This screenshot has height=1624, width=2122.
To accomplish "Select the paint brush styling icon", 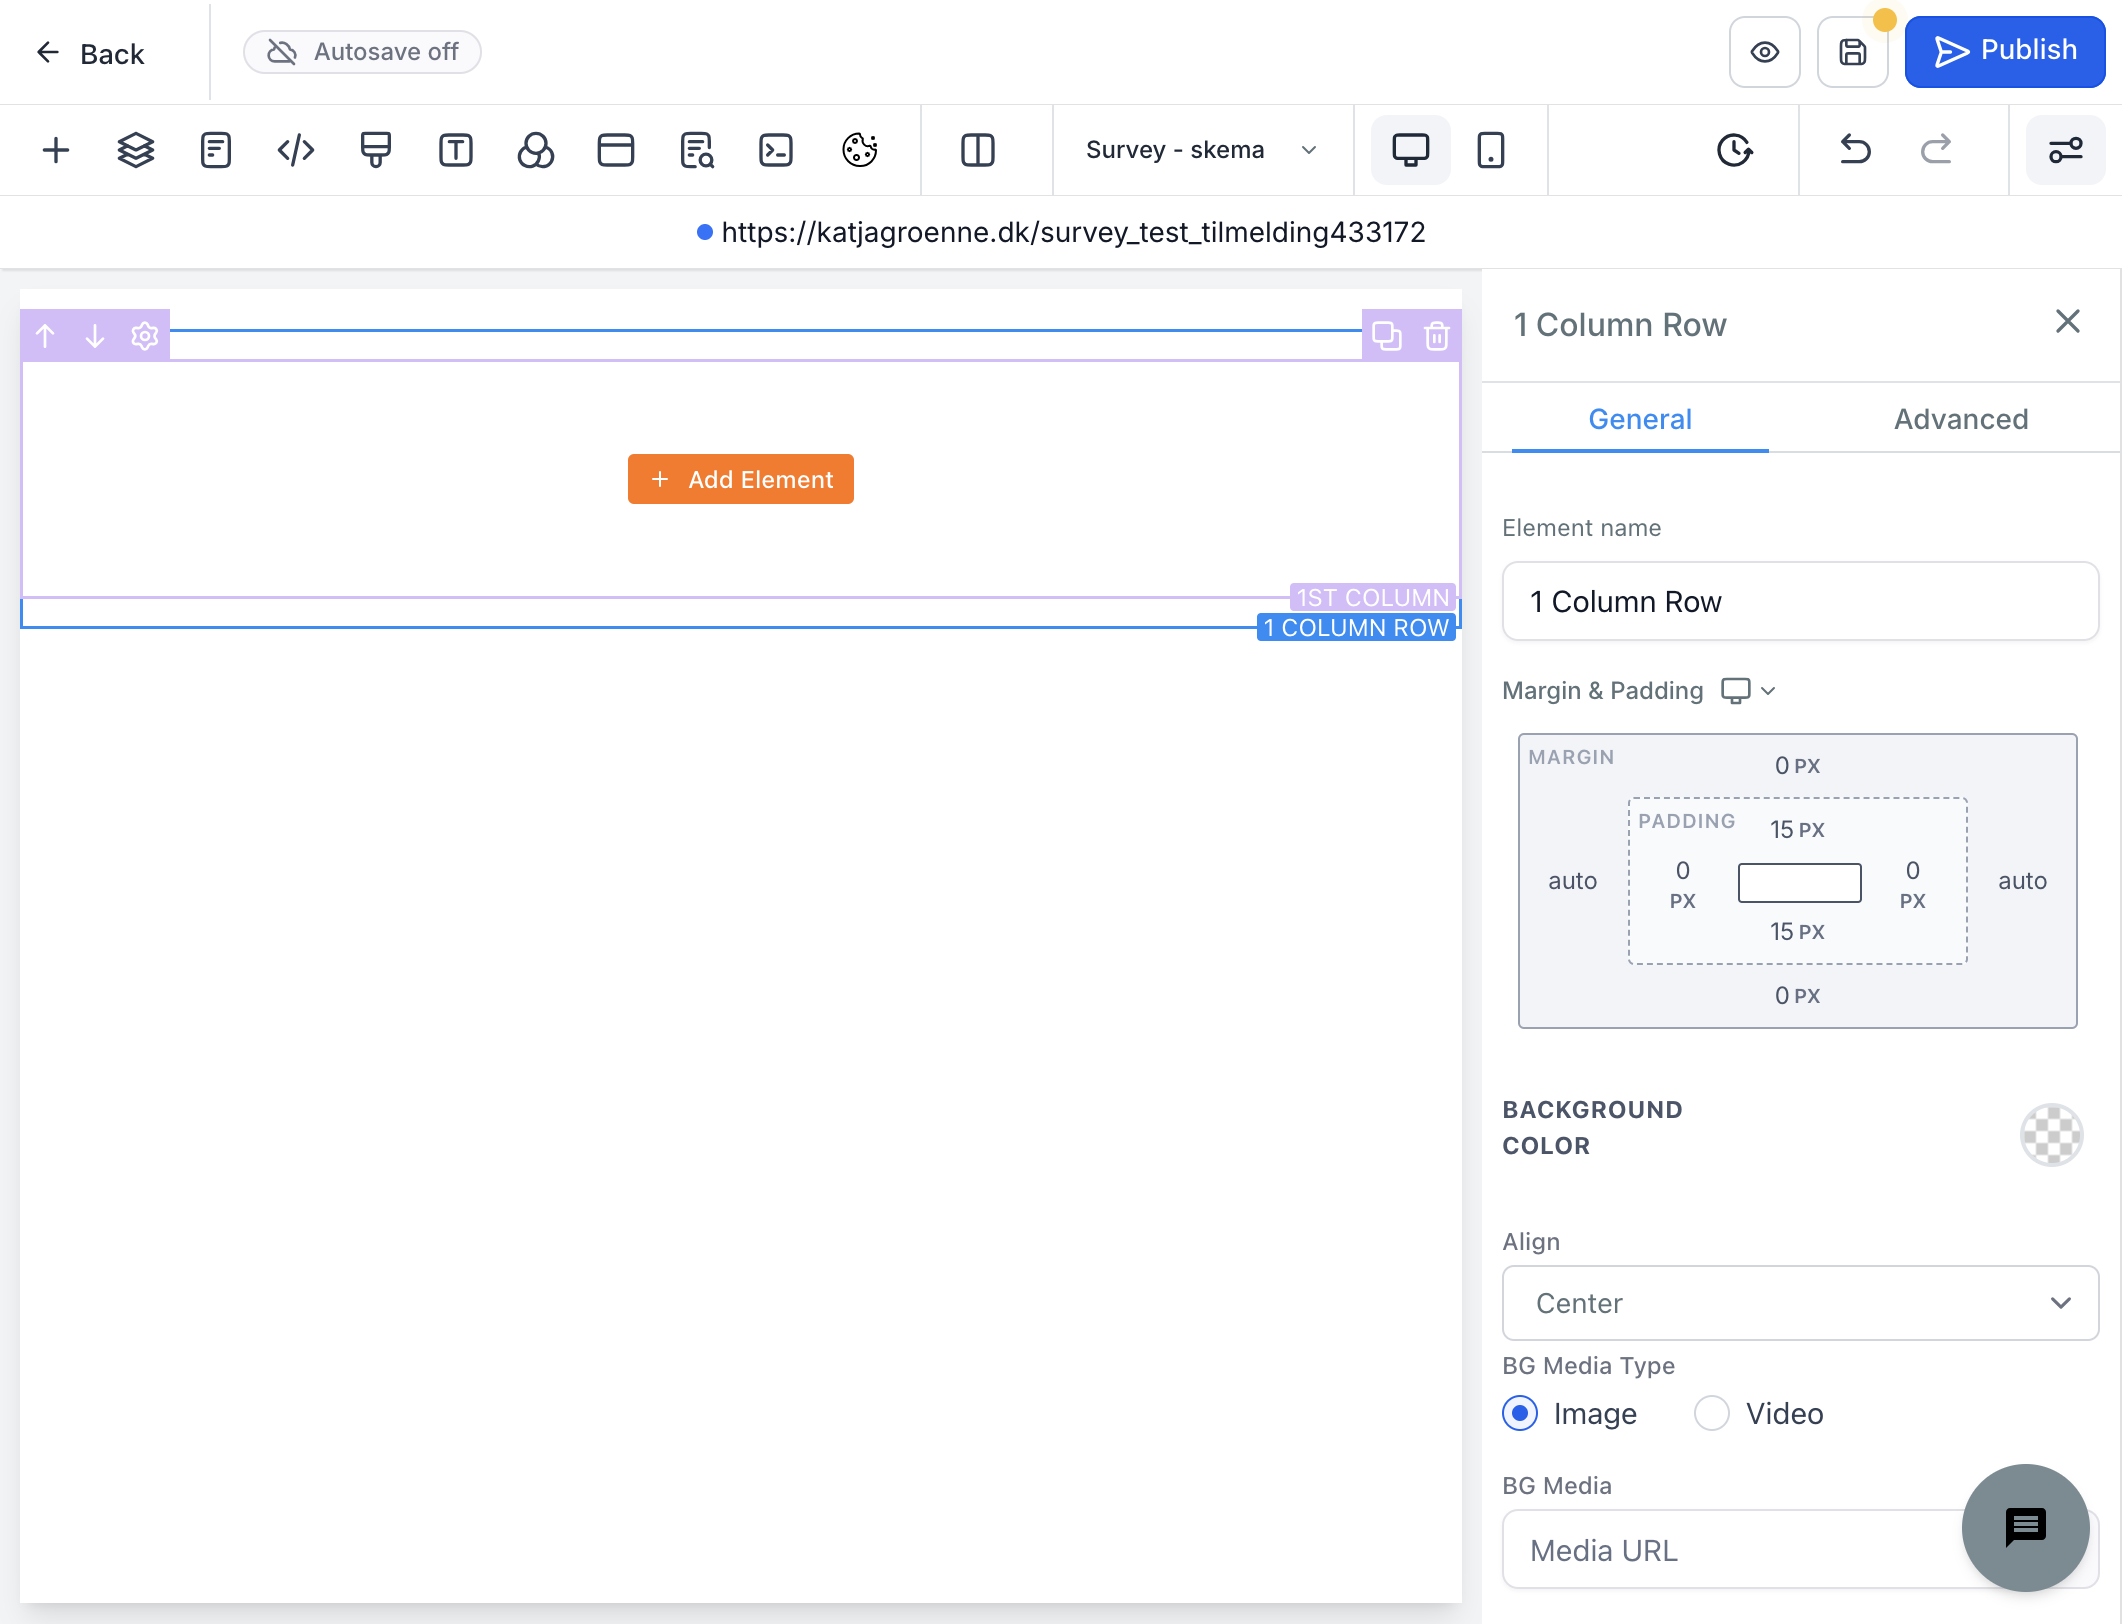I will (x=376, y=150).
